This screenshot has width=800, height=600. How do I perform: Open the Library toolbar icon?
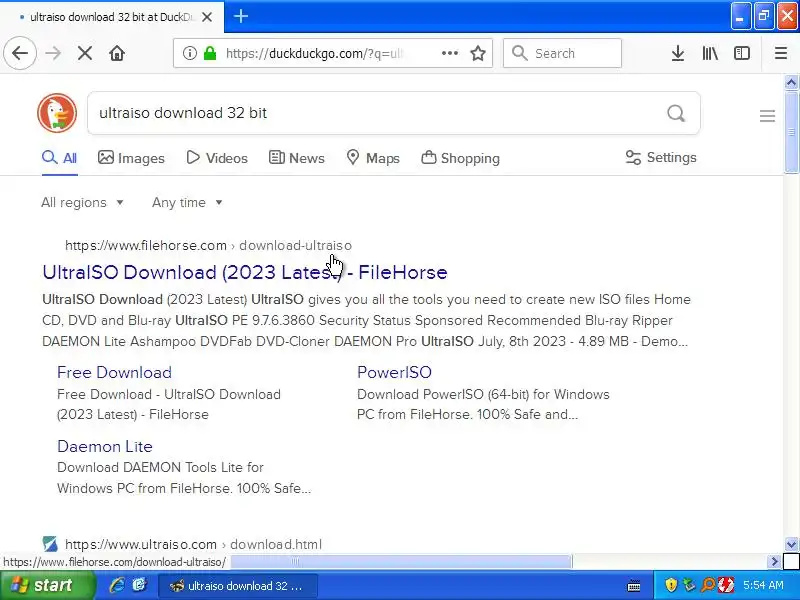pyautogui.click(x=710, y=53)
